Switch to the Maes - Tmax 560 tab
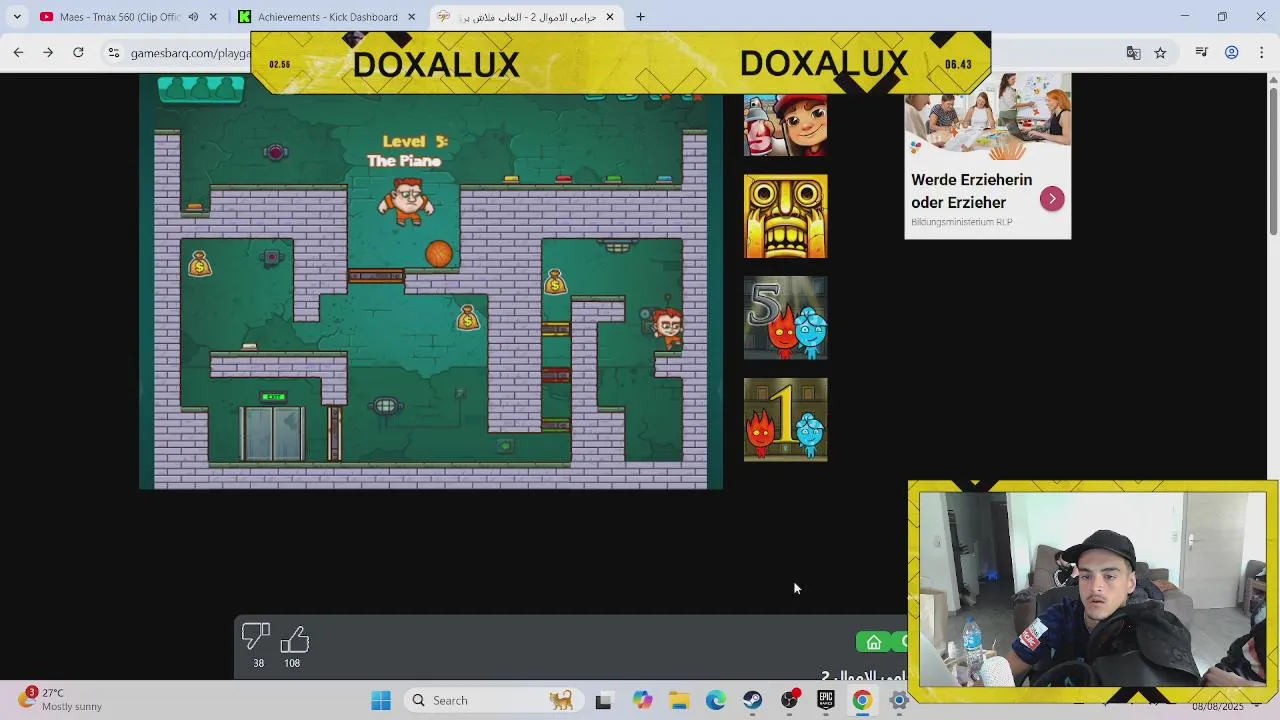 point(120,17)
